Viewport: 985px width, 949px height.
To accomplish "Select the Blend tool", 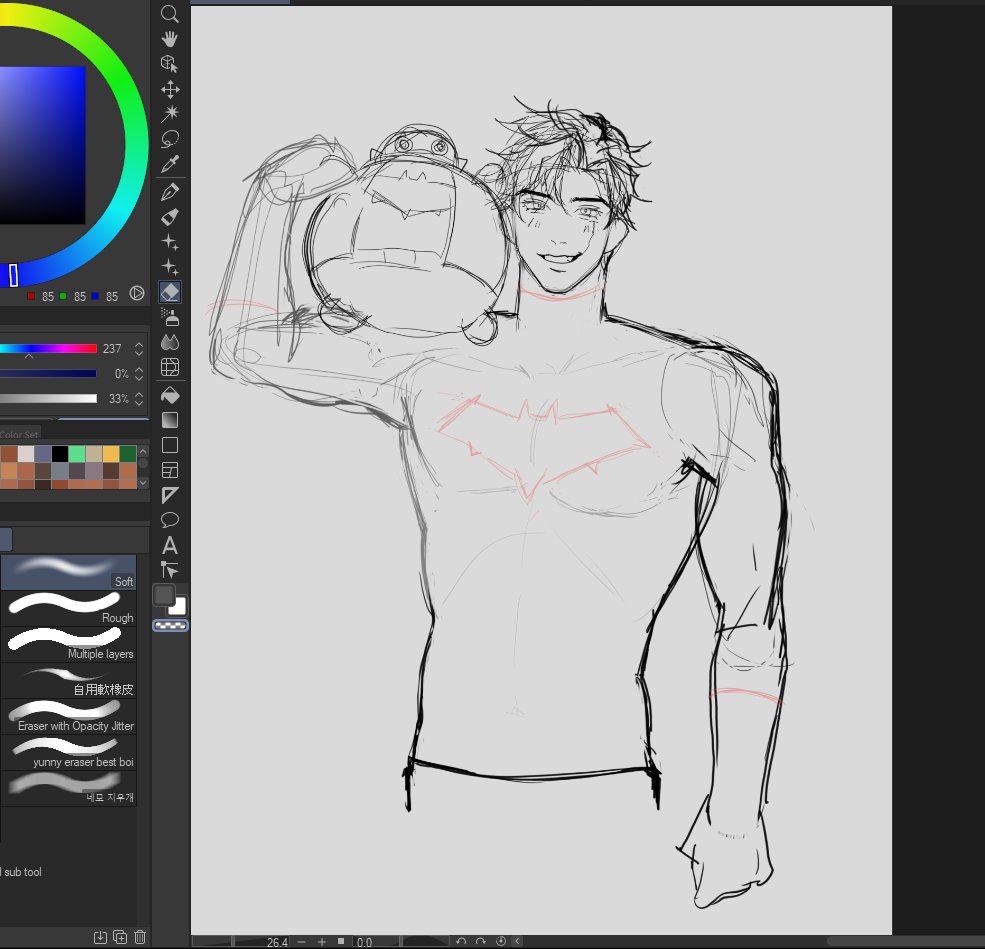I will tap(170, 342).
